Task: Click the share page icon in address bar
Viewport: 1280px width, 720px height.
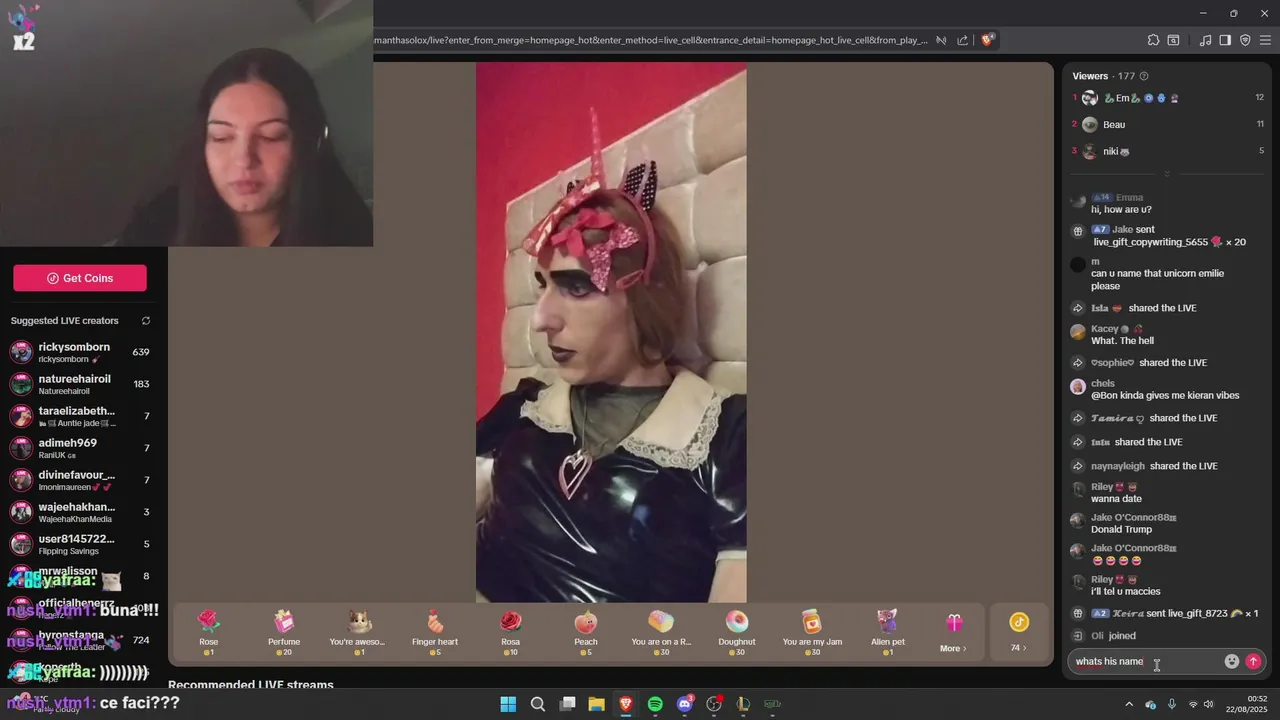Action: [x=962, y=40]
